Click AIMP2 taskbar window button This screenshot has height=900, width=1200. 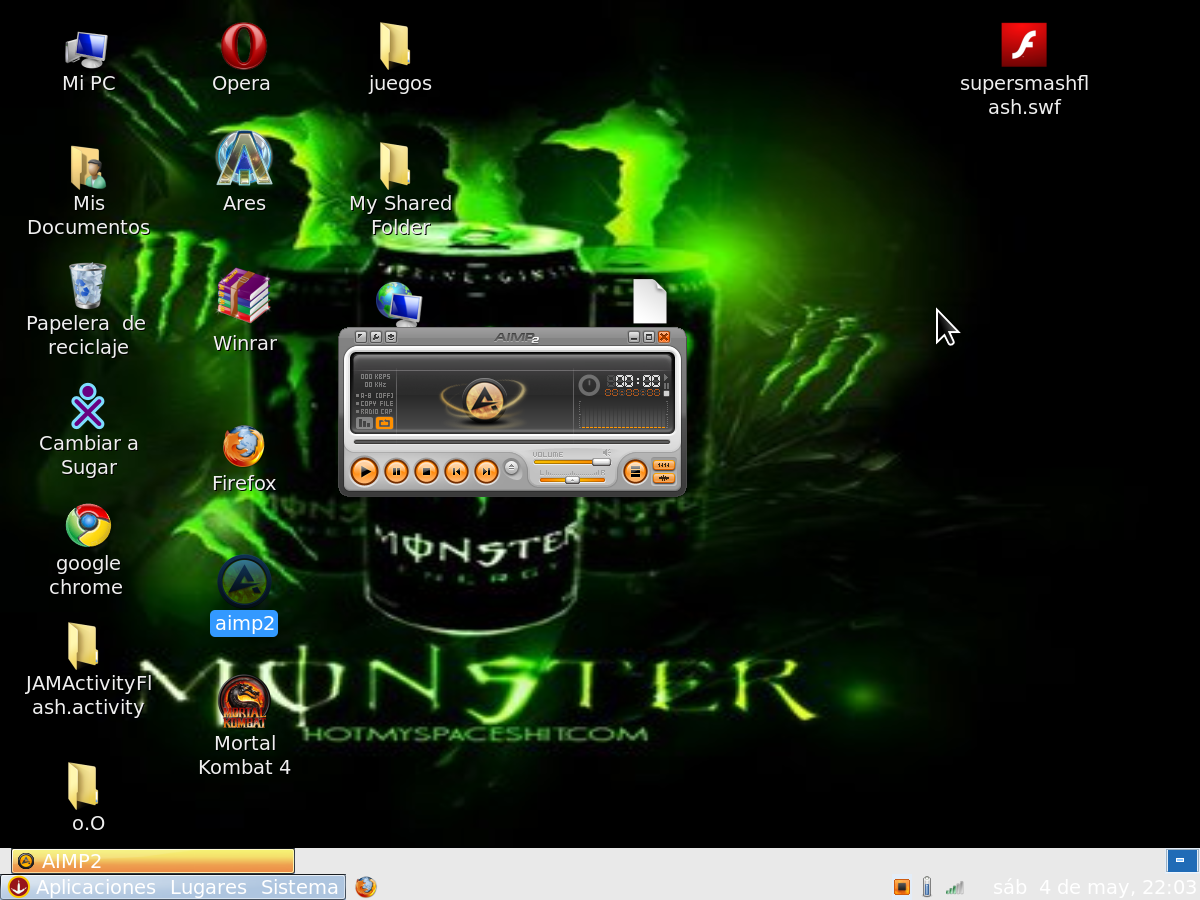tap(153, 861)
